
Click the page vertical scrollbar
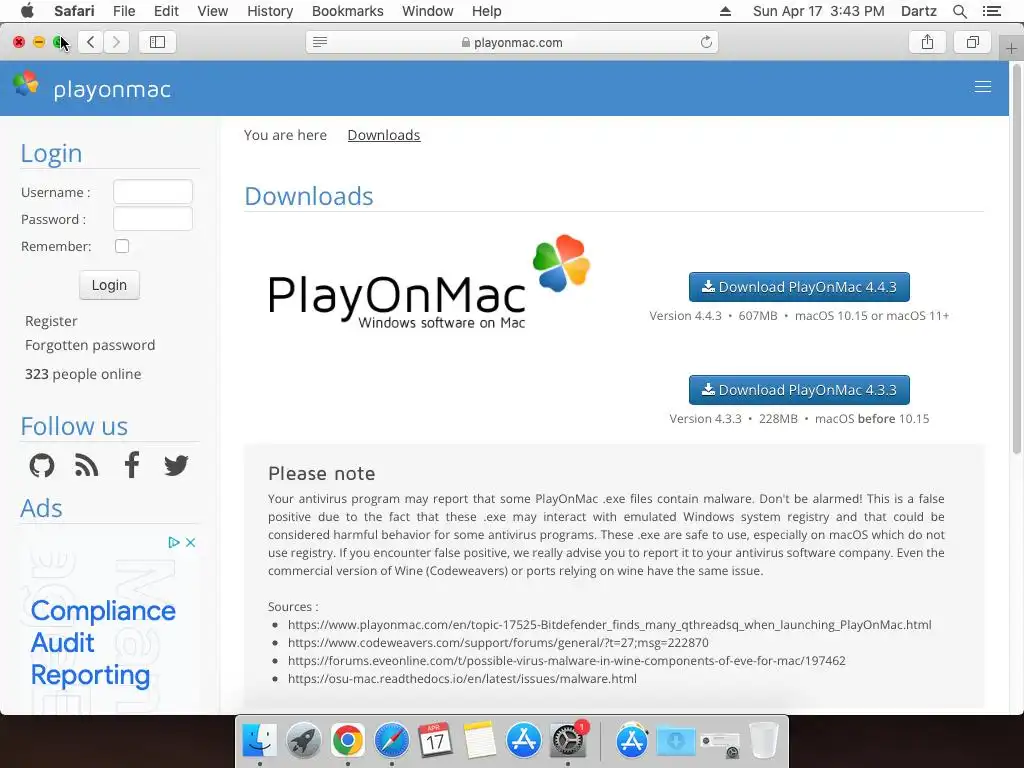point(1016,258)
